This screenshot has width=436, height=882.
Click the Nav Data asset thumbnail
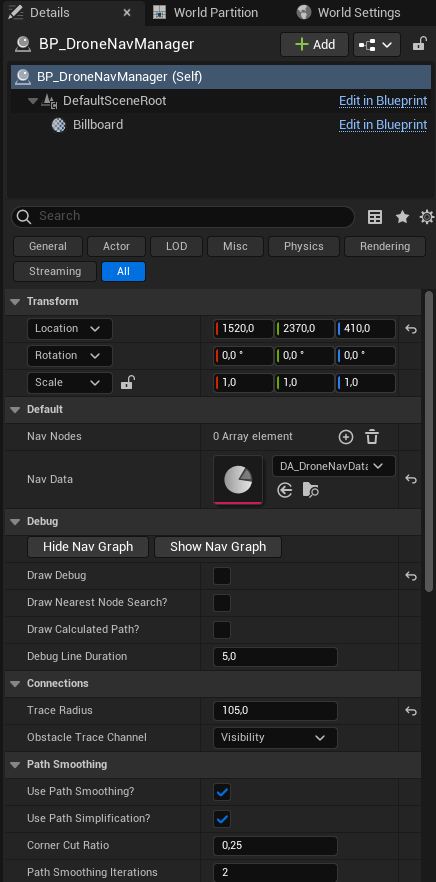(238, 480)
